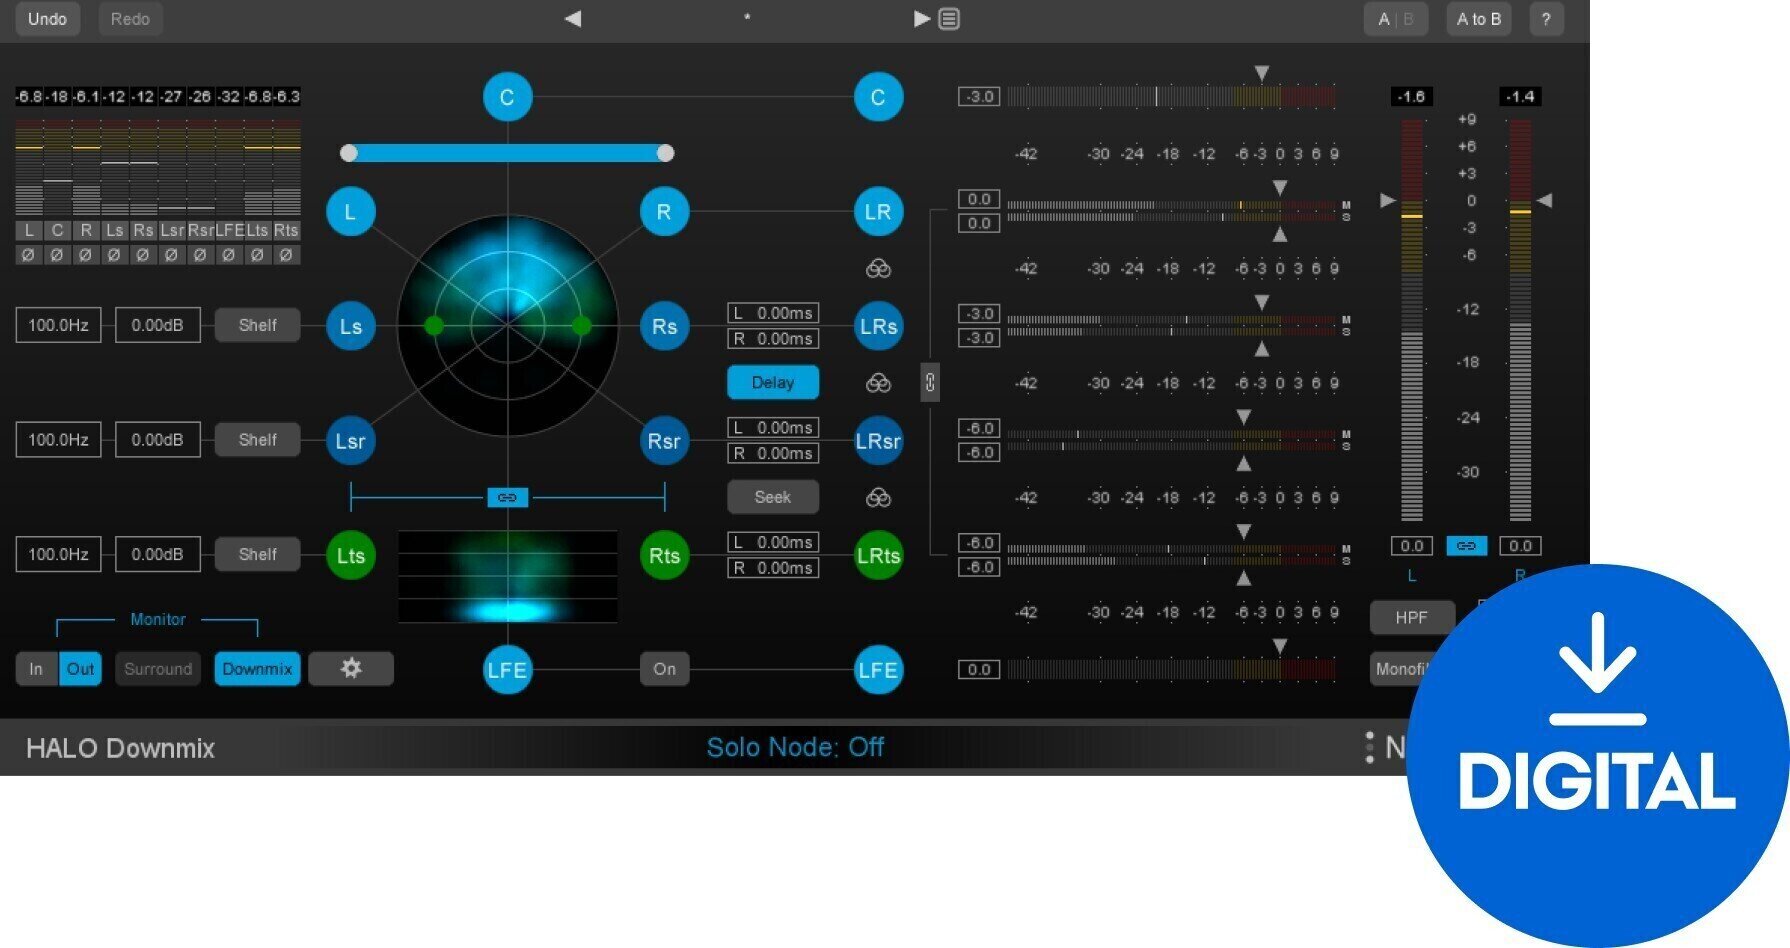This screenshot has width=1790, height=948.
Task: Click the vertical link icon joining the meter trim pairs
Action: [929, 381]
